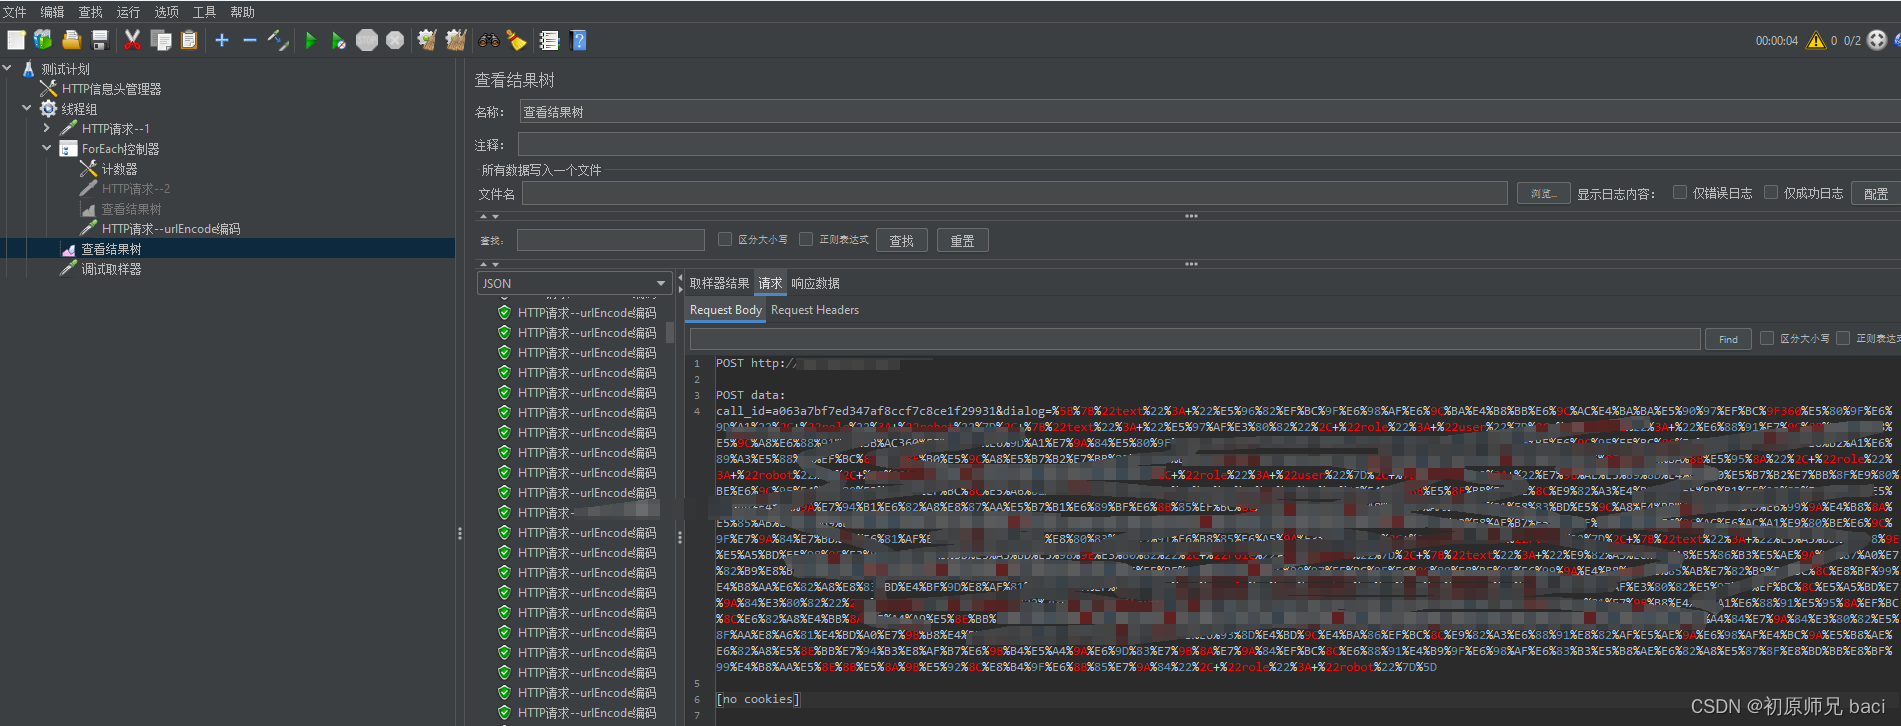
Task: Enable 区分大小写 checkbox beside the 查找 button
Action: [725, 239]
